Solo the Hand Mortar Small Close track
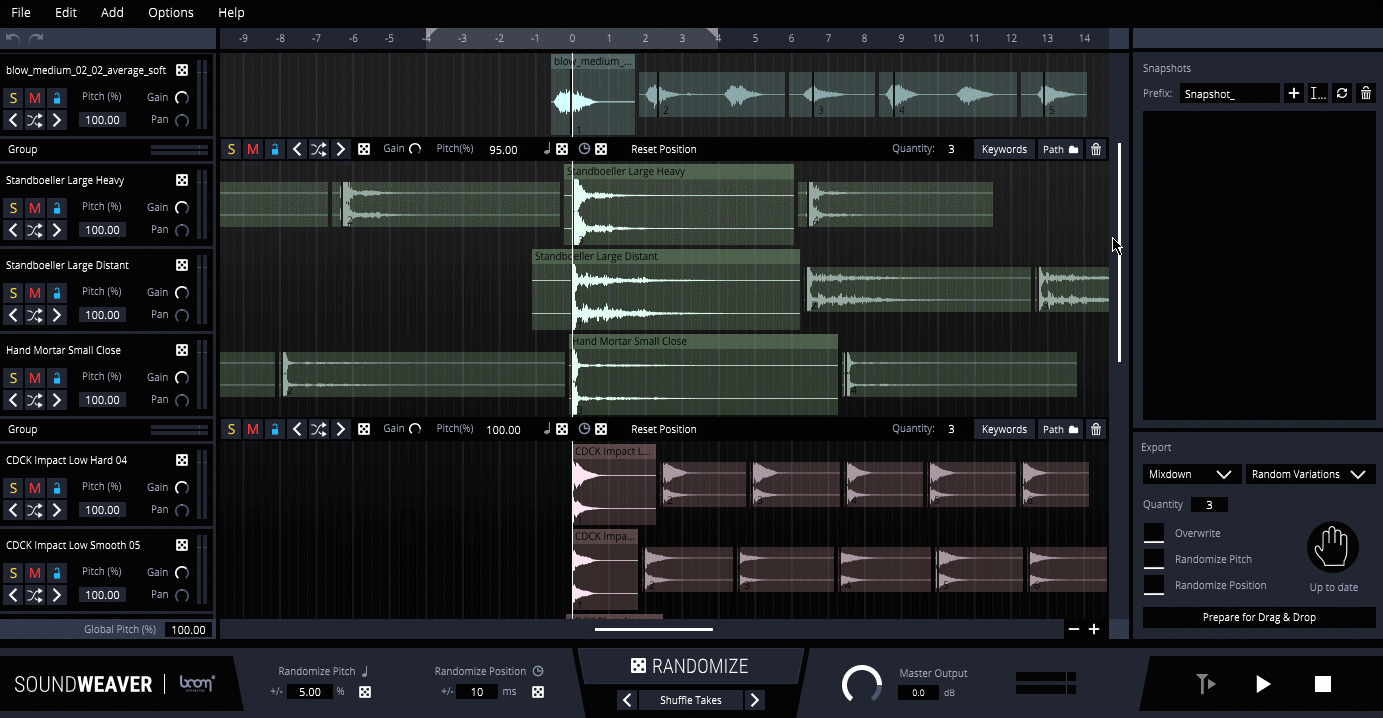This screenshot has width=1383, height=718. [x=11, y=377]
